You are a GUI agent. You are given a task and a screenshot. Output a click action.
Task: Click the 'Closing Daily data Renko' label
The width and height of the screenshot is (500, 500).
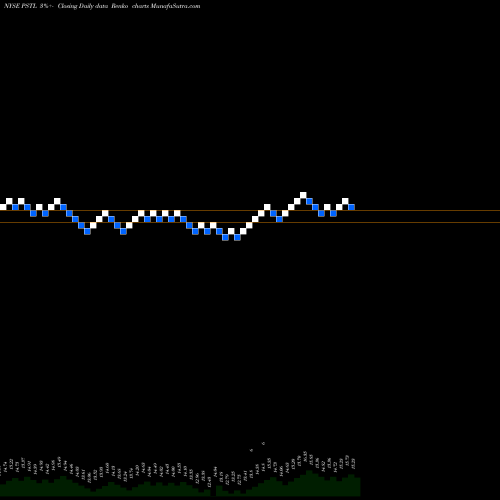[93, 6]
